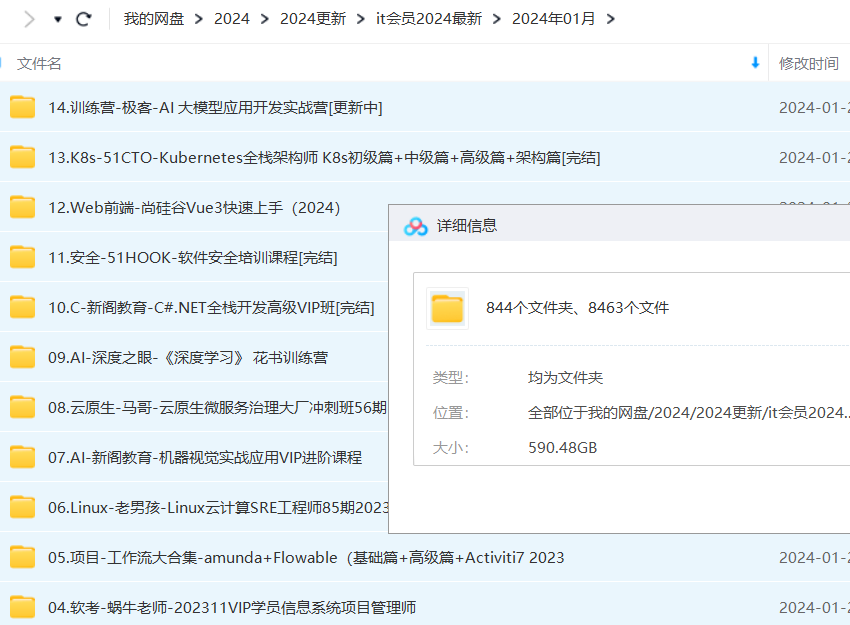
Task: Click folder icon of 14.训练营-极客 row
Action: tap(22, 107)
